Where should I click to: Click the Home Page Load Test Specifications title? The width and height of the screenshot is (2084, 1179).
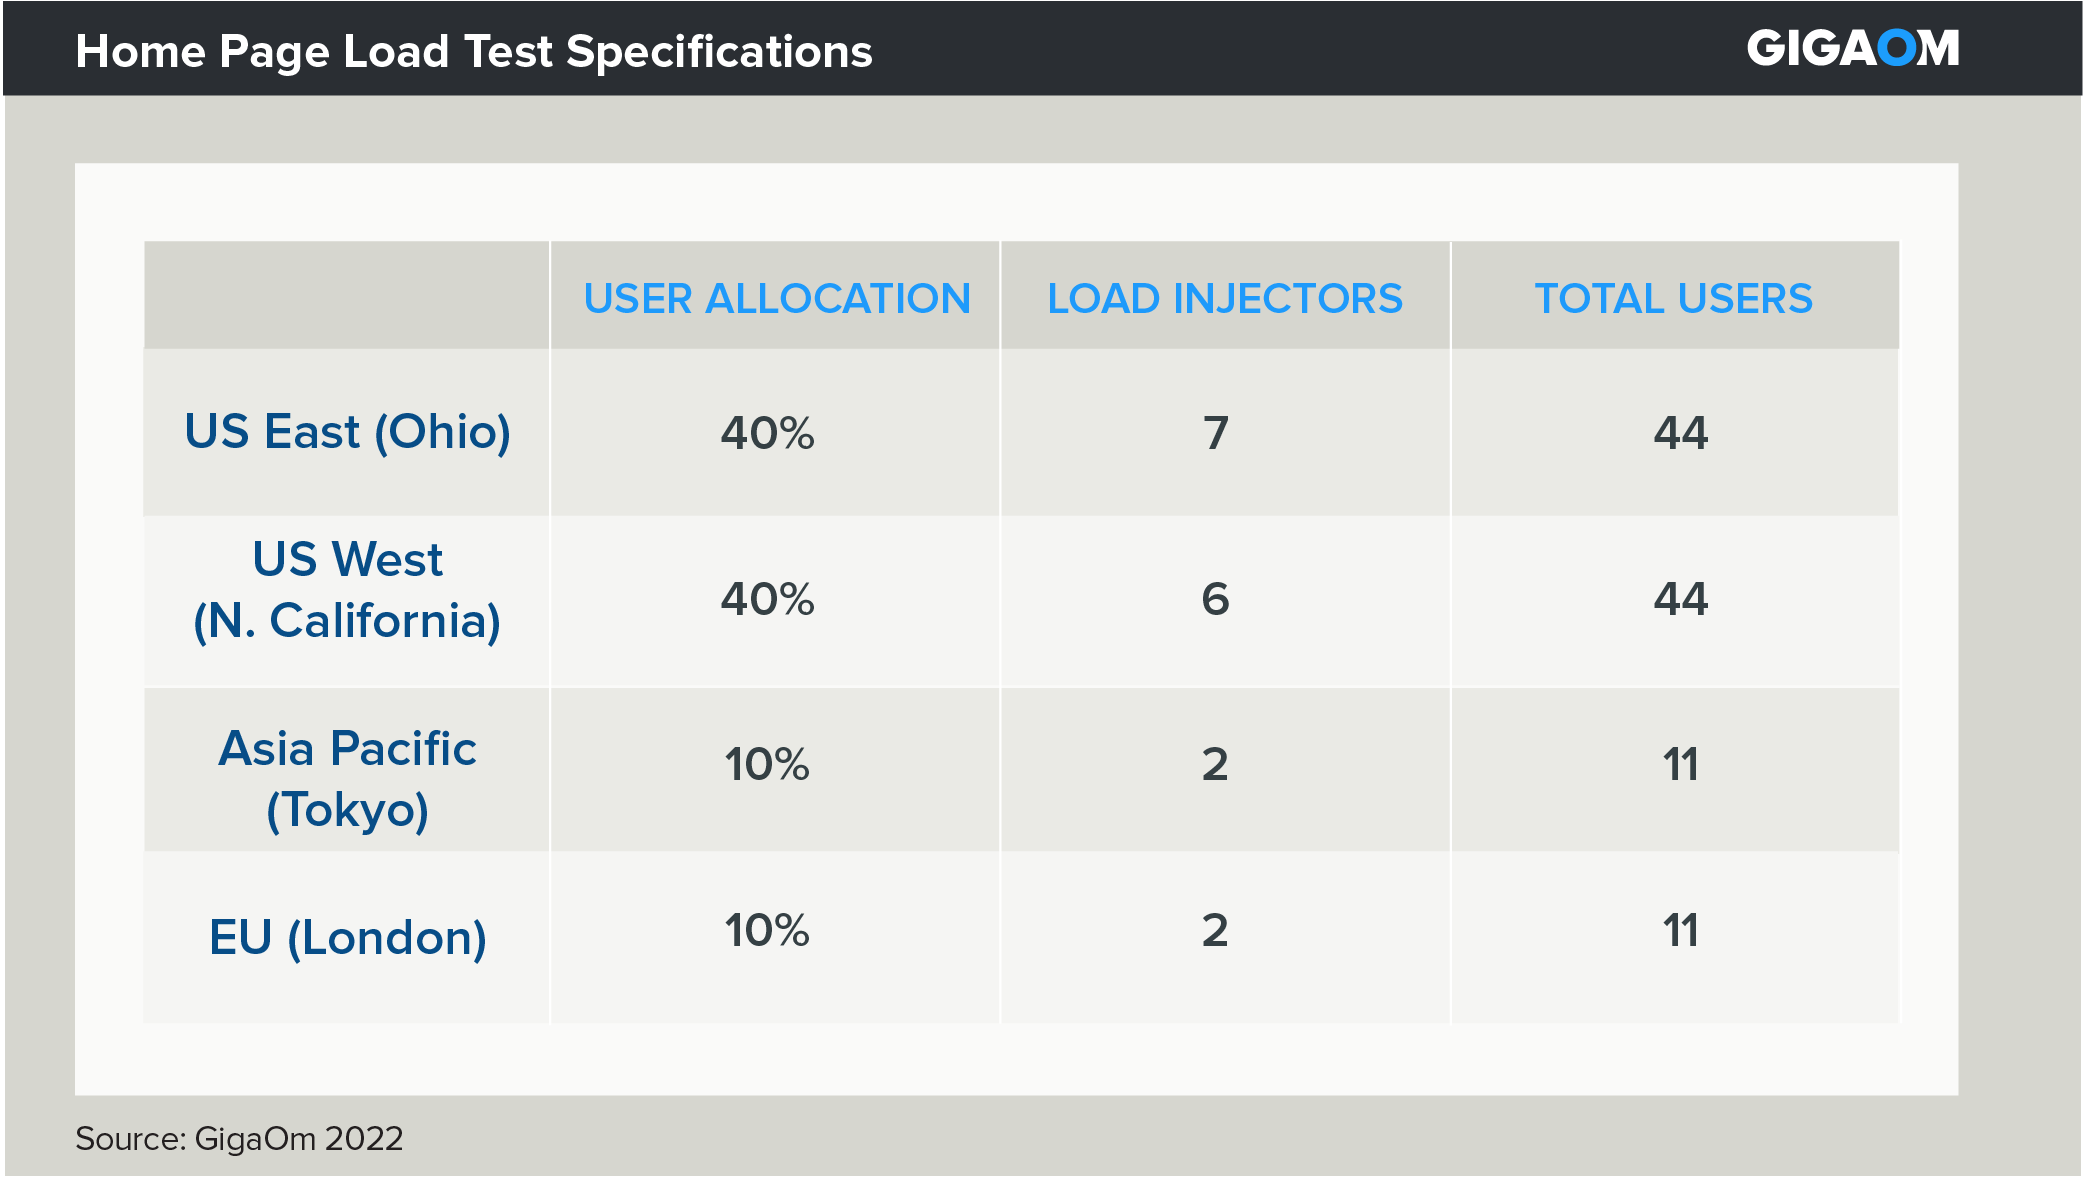pyautogui.click(x=474, y=52)
